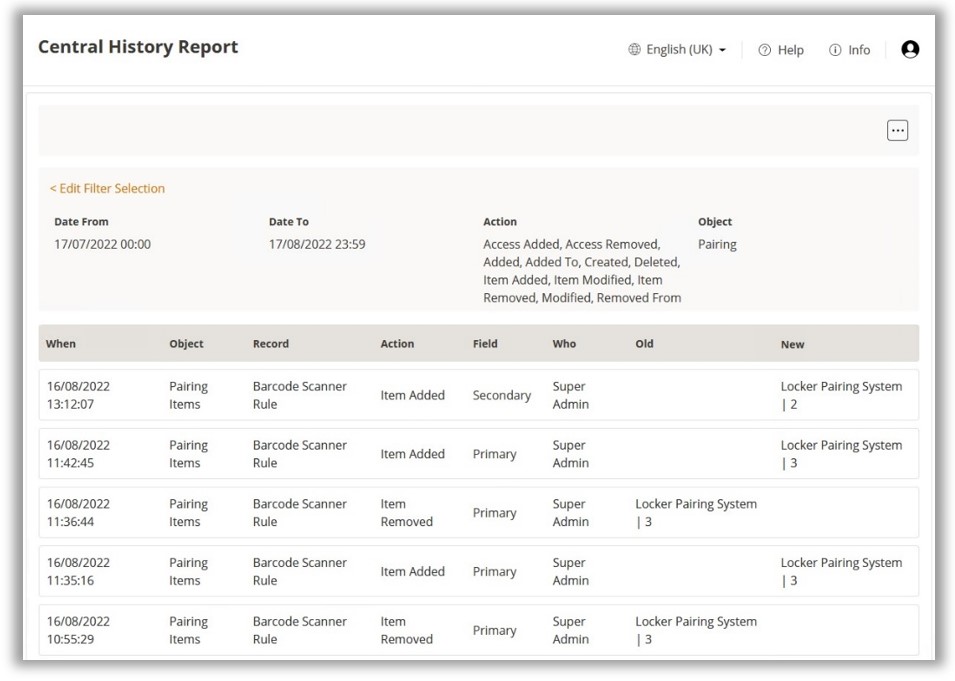
Task: Select the 11:36:44 Item Removed row
Action: click(x=478, y=513)
